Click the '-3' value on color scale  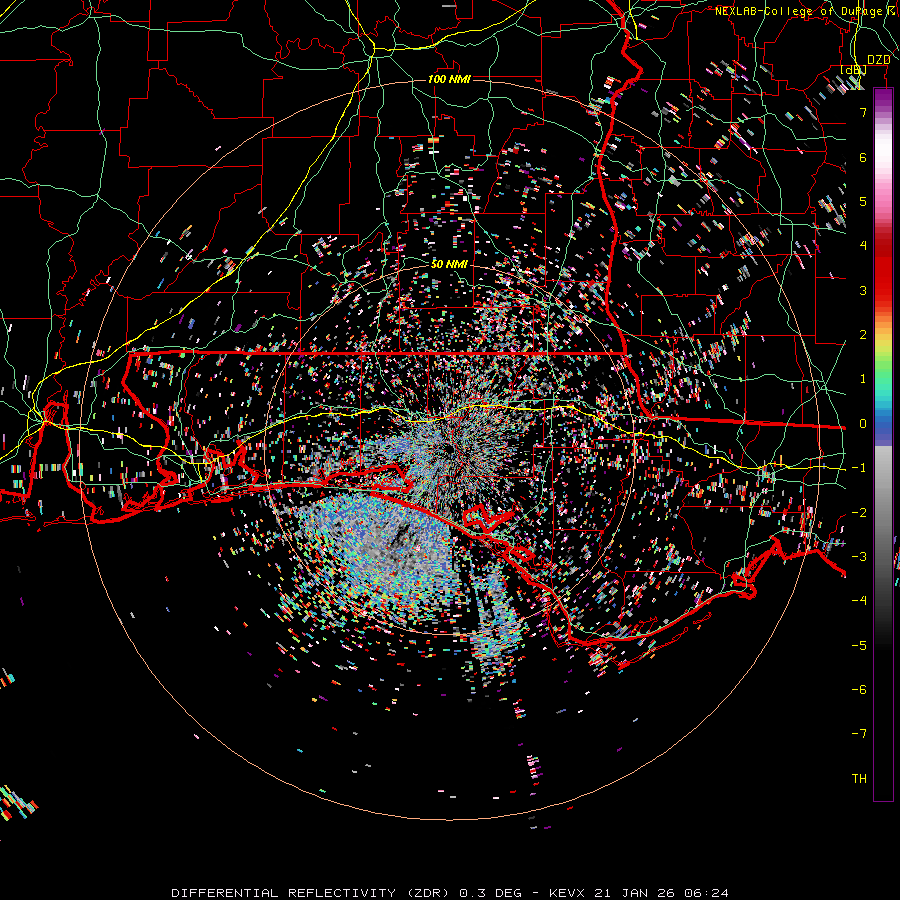[859, 557]
